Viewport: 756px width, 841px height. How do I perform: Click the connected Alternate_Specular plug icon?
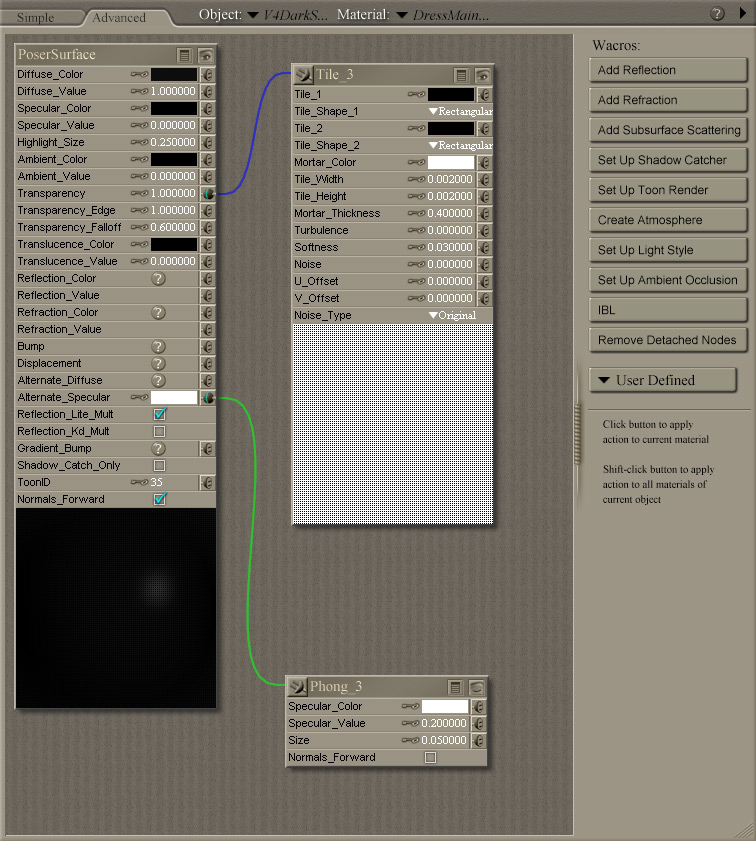tap(207, 397)
